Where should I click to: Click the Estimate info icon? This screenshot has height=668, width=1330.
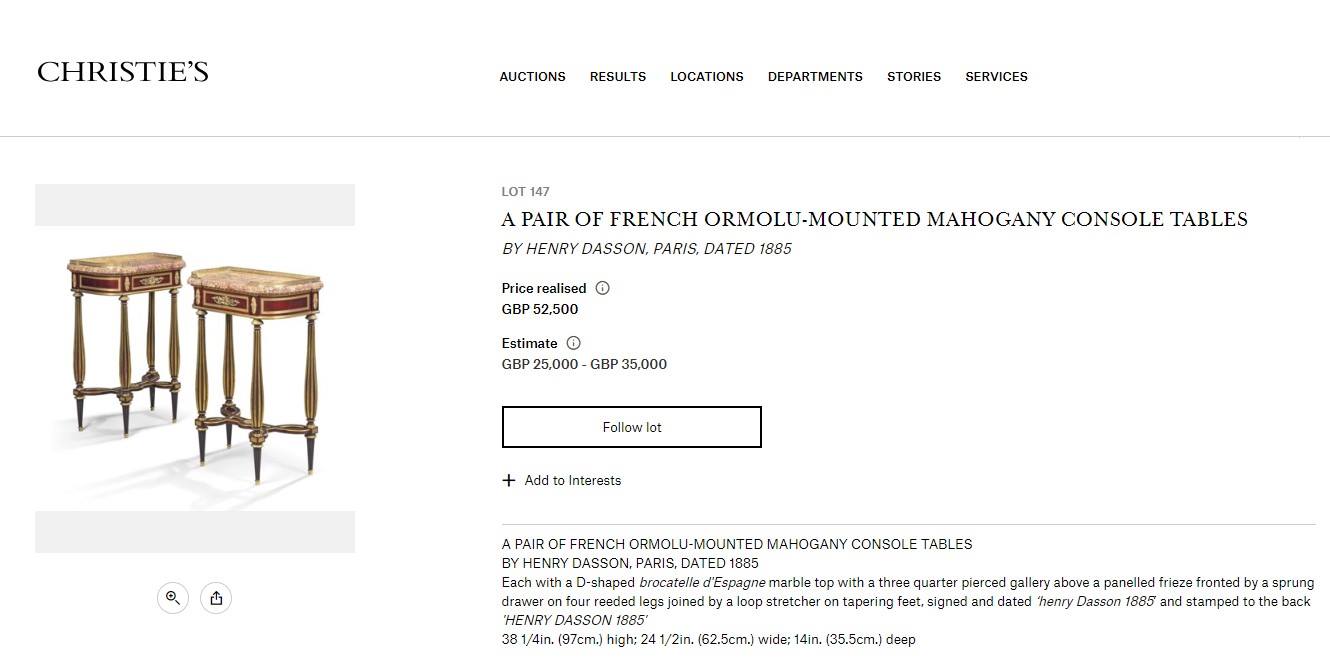coord(573,343)
